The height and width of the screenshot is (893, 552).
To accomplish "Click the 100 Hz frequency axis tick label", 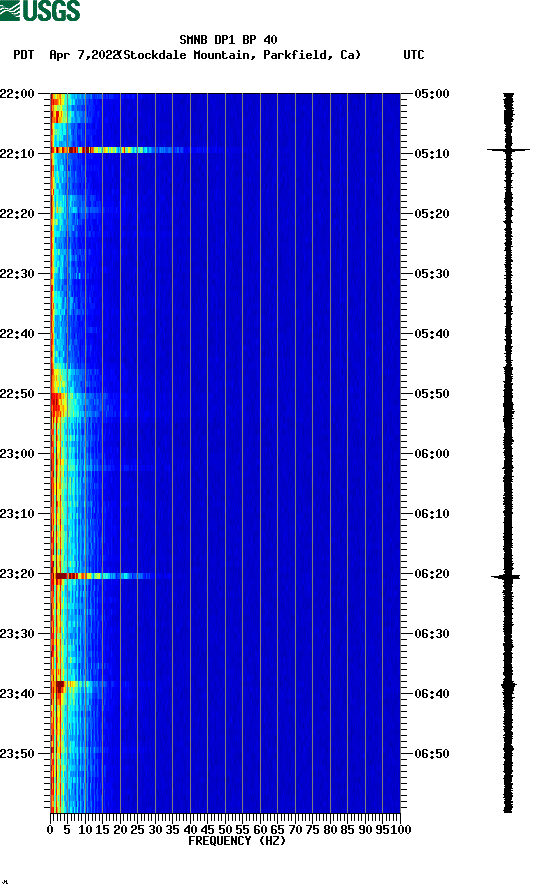I will (x=401, y=830).
